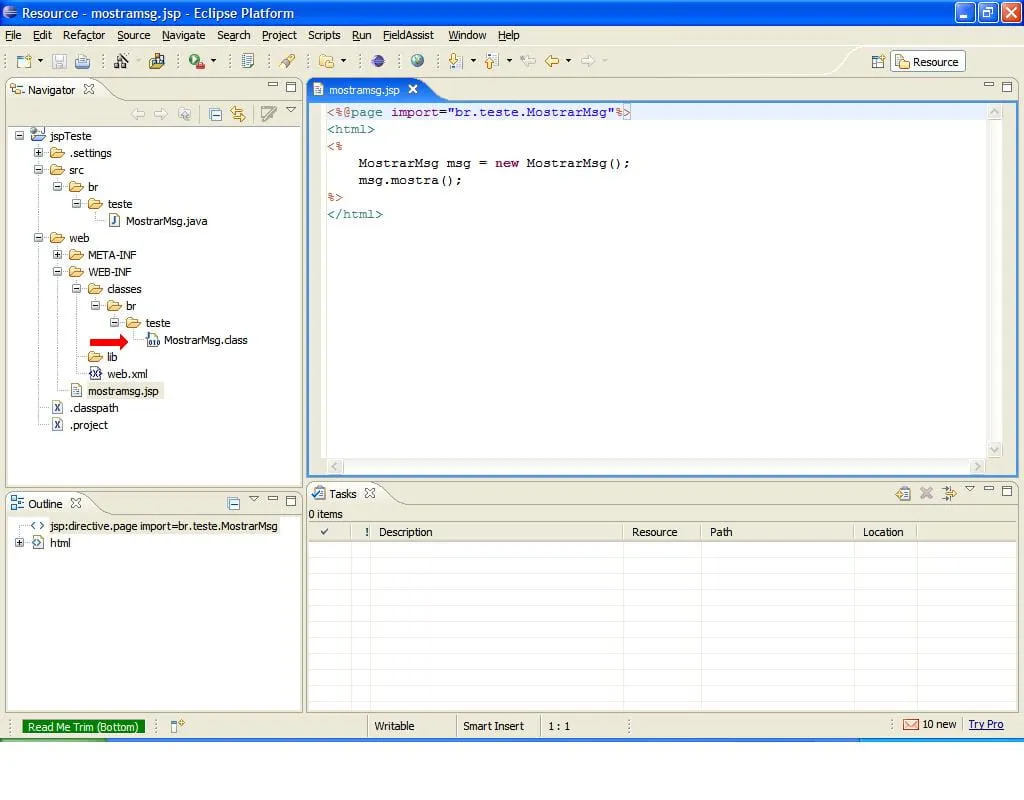Click the 10 new mail envelope icon

910,724
